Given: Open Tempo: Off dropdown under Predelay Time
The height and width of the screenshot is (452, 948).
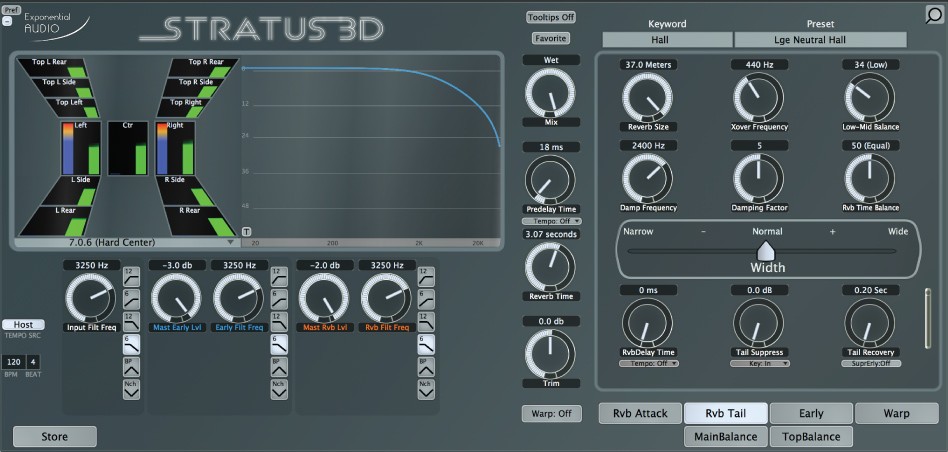Looking at the screenshot, I should 551,221.
